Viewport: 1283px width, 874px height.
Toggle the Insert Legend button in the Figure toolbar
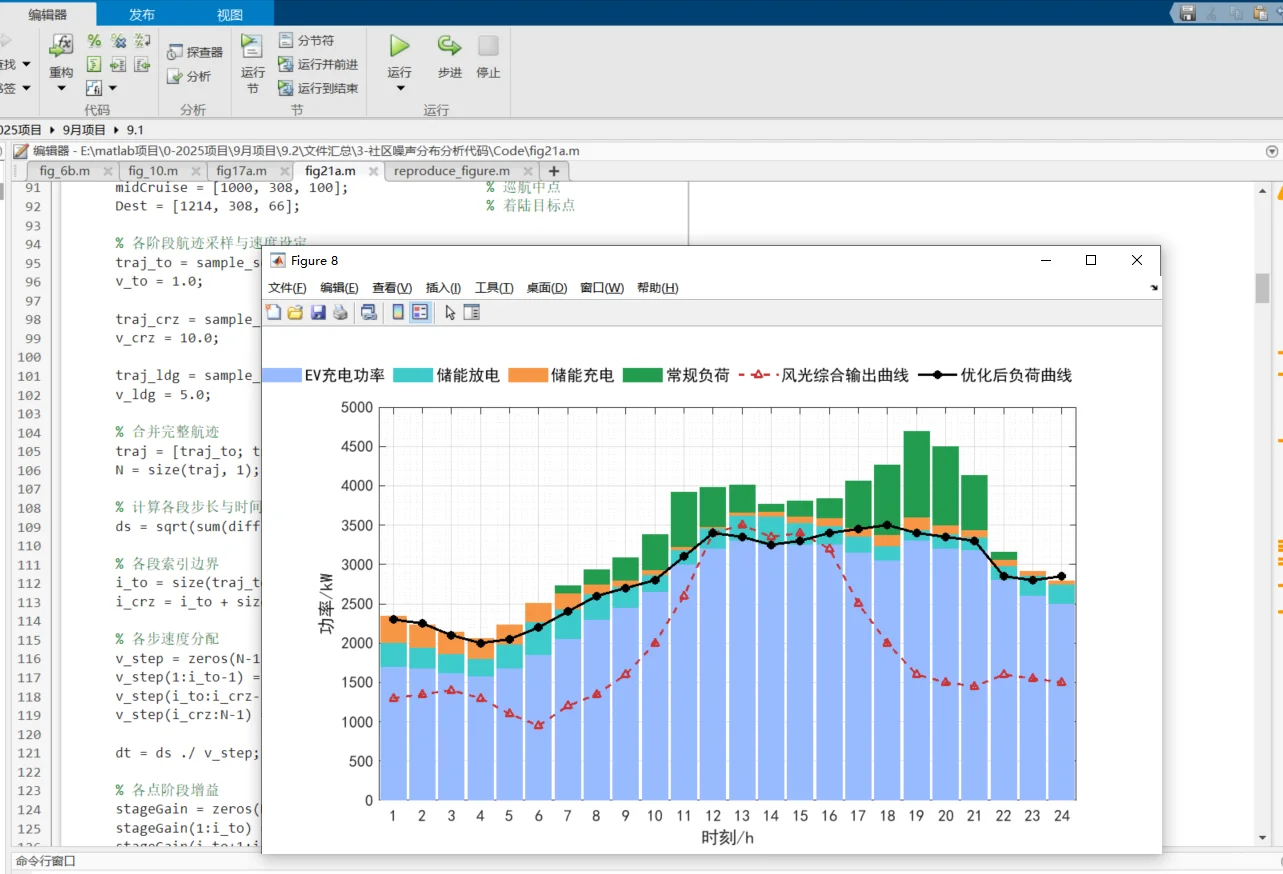(x=420, y=313)
